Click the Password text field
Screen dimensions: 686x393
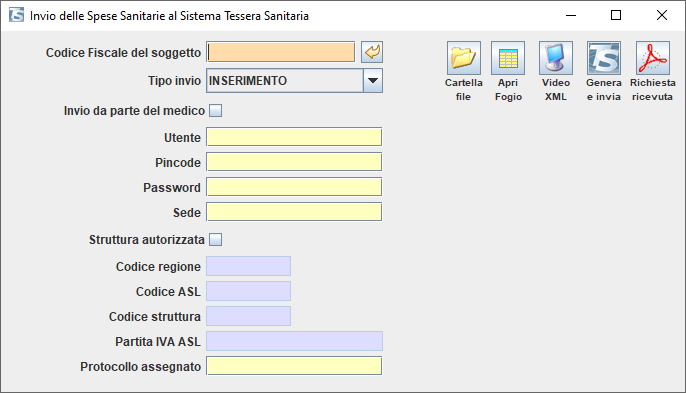[x=294, y=187]
